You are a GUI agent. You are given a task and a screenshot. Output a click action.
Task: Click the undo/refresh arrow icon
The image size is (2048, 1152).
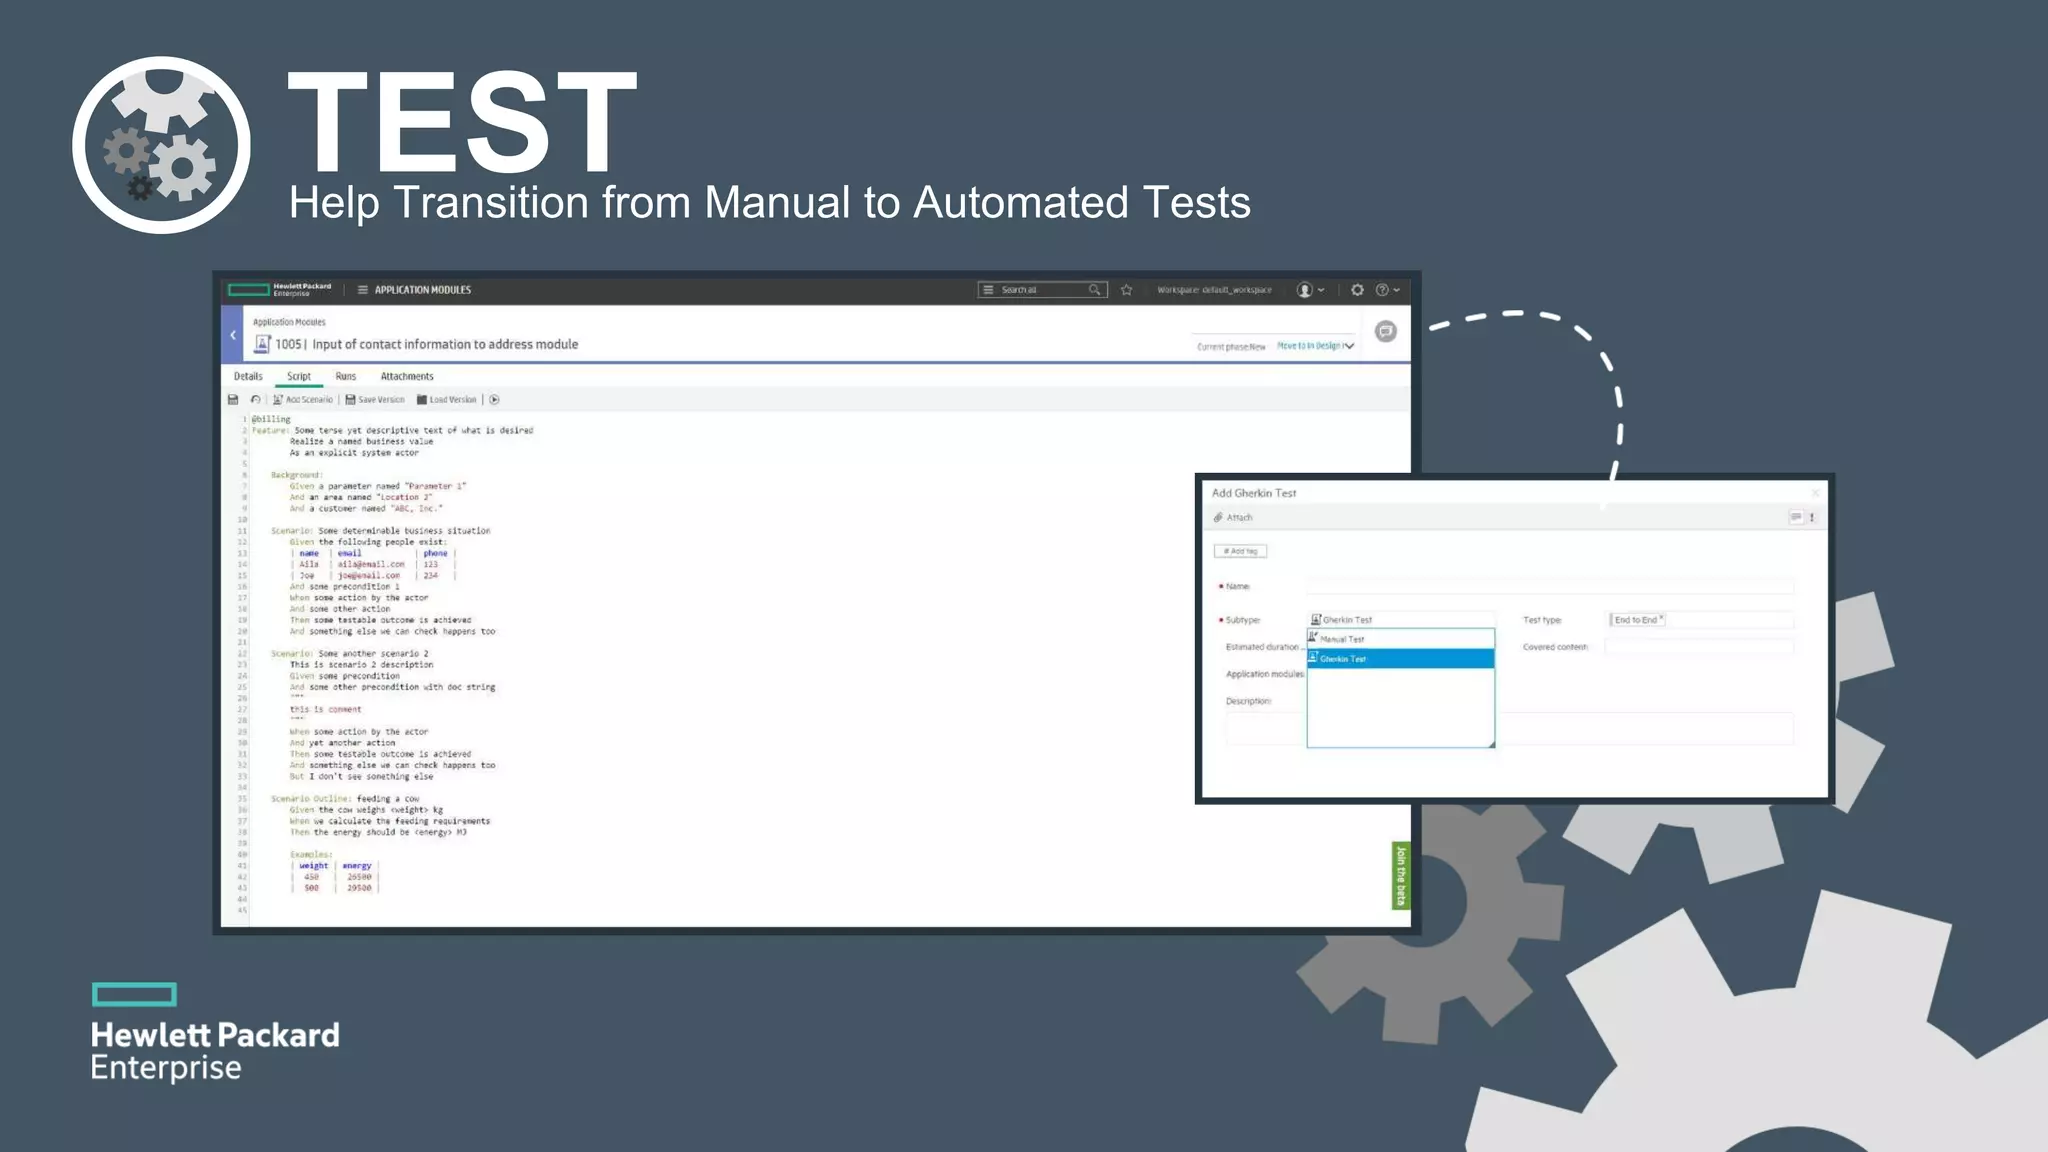pos(255,400)
